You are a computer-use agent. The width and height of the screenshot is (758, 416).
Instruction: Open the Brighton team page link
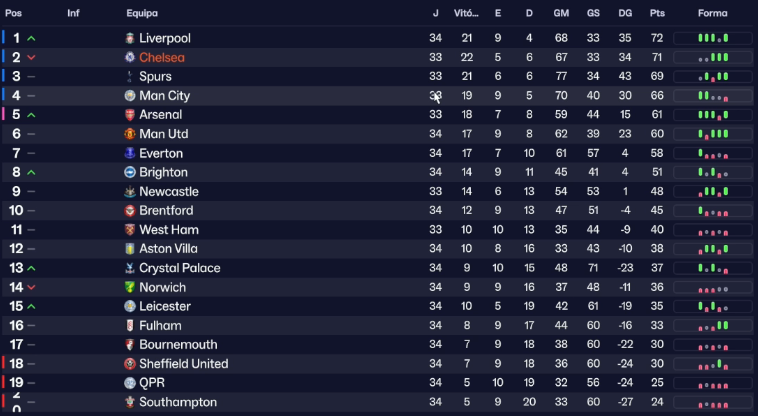163,173
